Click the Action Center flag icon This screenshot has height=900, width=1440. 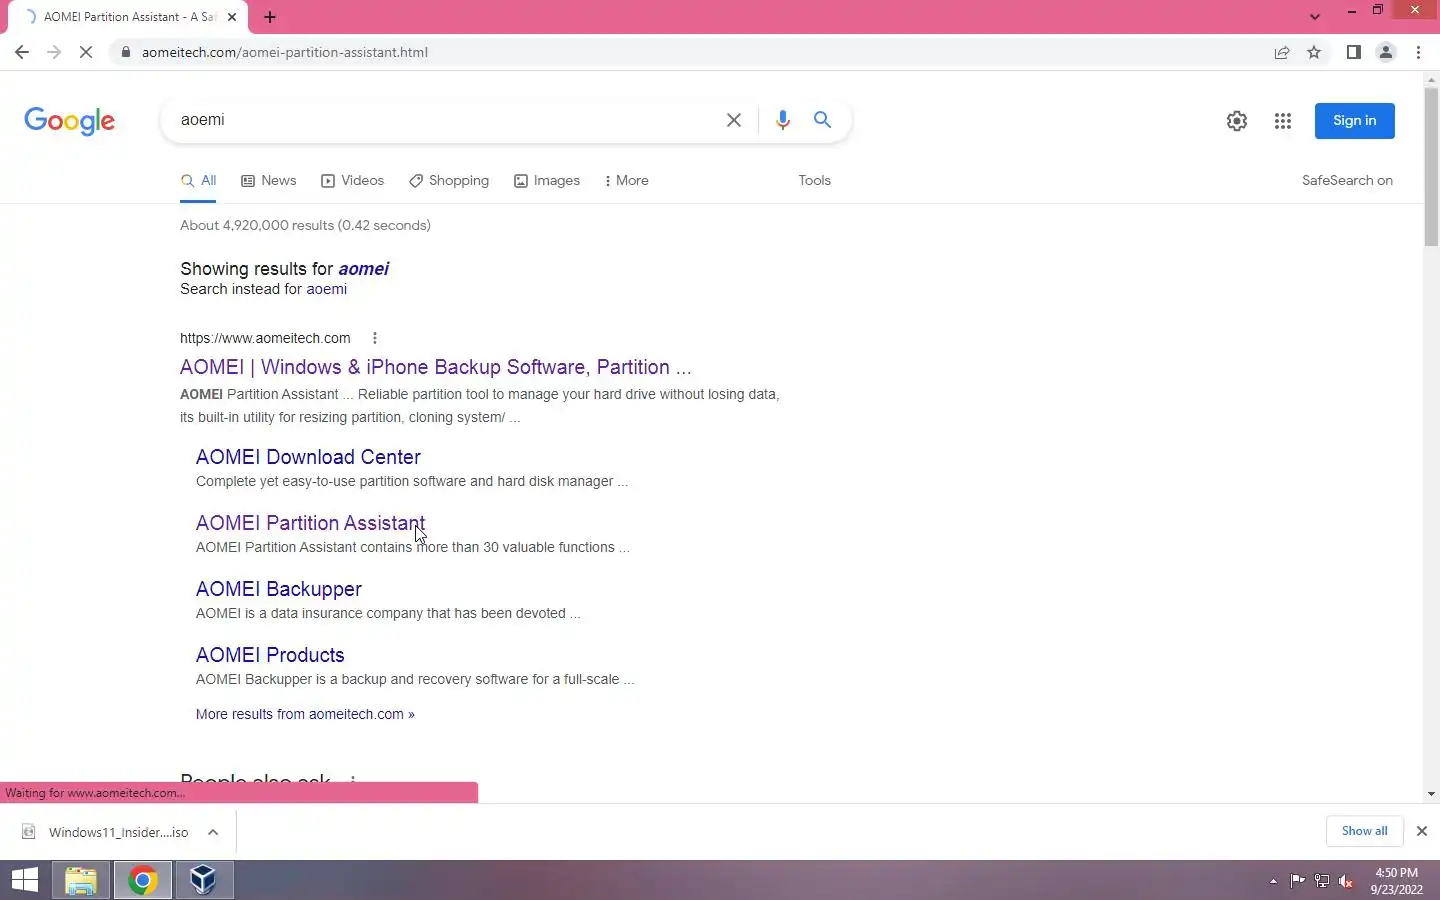pyautogui.click(x=1297, y=881)
